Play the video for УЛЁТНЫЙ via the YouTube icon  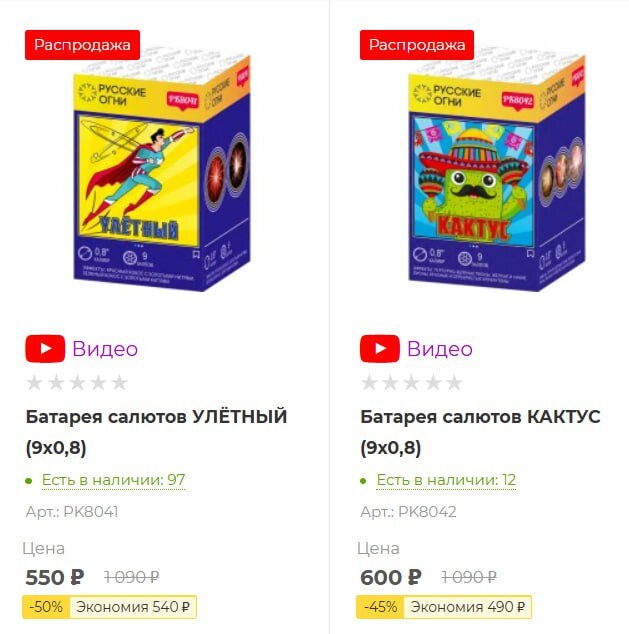[x=45, y=349]
